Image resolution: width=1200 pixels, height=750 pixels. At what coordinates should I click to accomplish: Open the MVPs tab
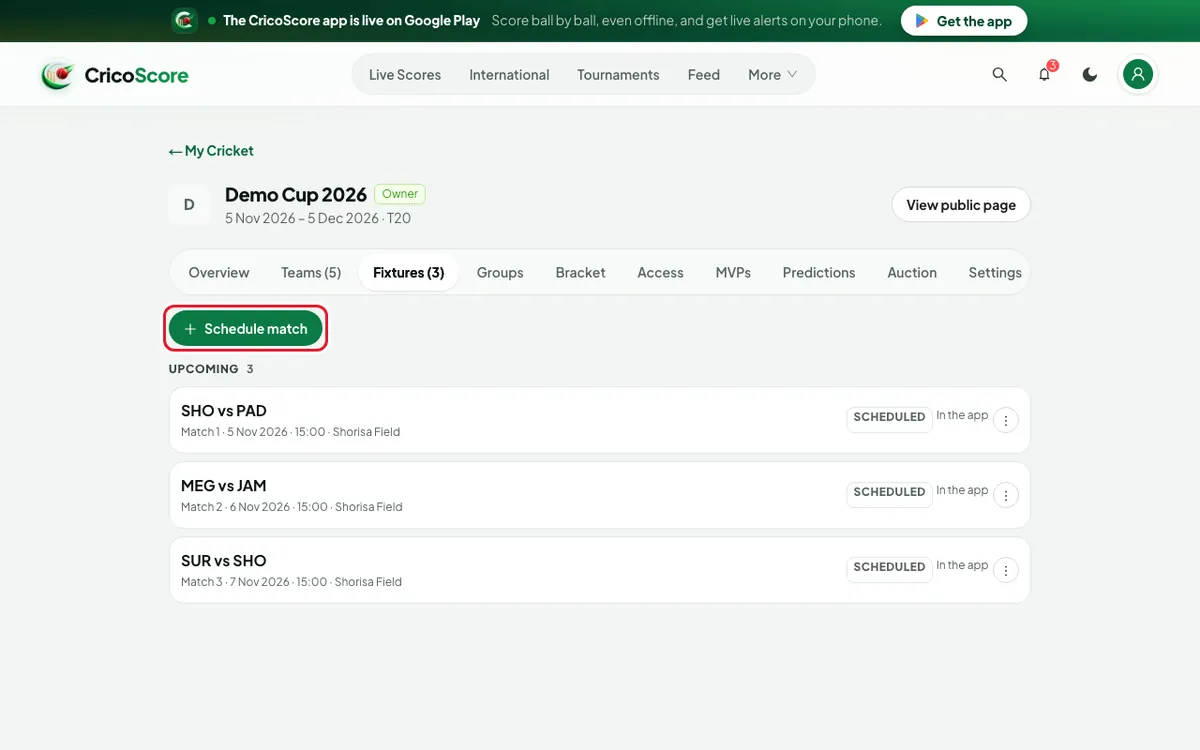[733, 273]
